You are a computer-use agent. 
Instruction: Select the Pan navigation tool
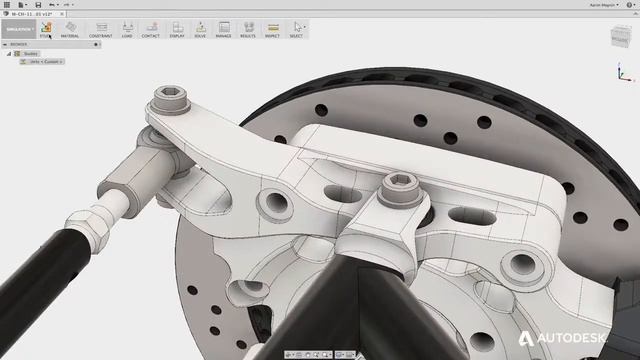pyautogui.click(x=308, y=354)
